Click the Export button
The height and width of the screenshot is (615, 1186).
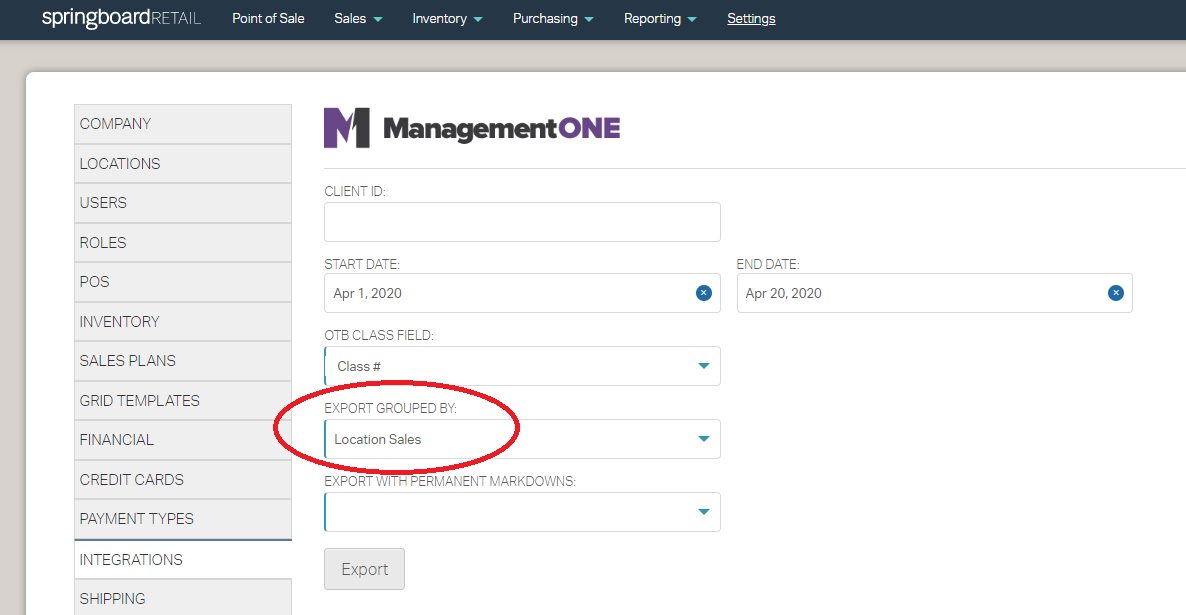pos(365,569)
